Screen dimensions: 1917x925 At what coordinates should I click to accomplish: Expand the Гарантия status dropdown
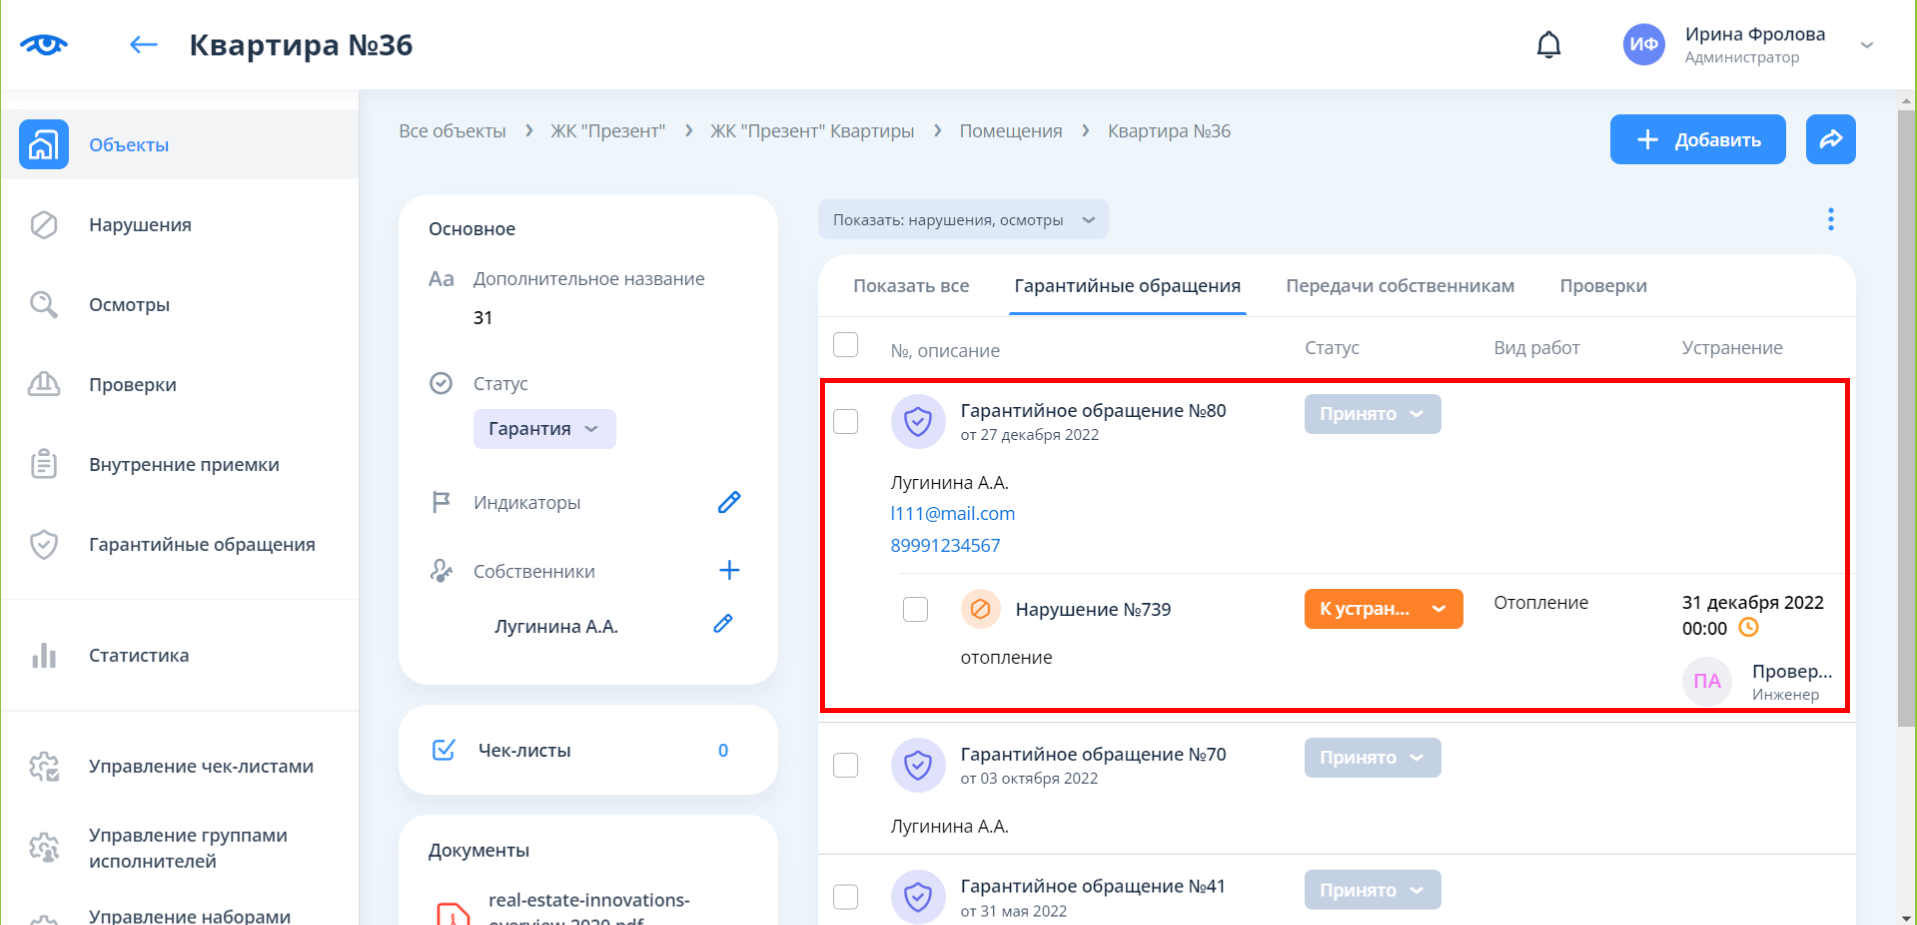pos(544,429)
